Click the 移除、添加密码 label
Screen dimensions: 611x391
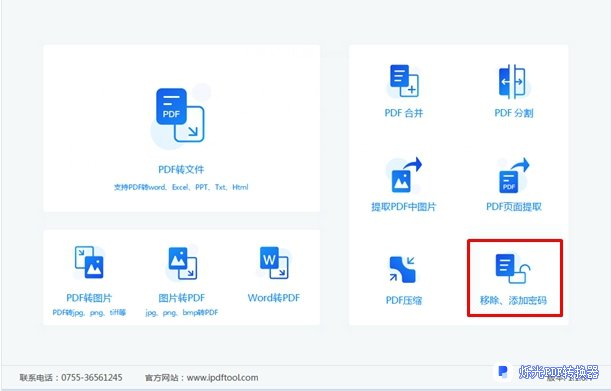(x=513, y=300)
